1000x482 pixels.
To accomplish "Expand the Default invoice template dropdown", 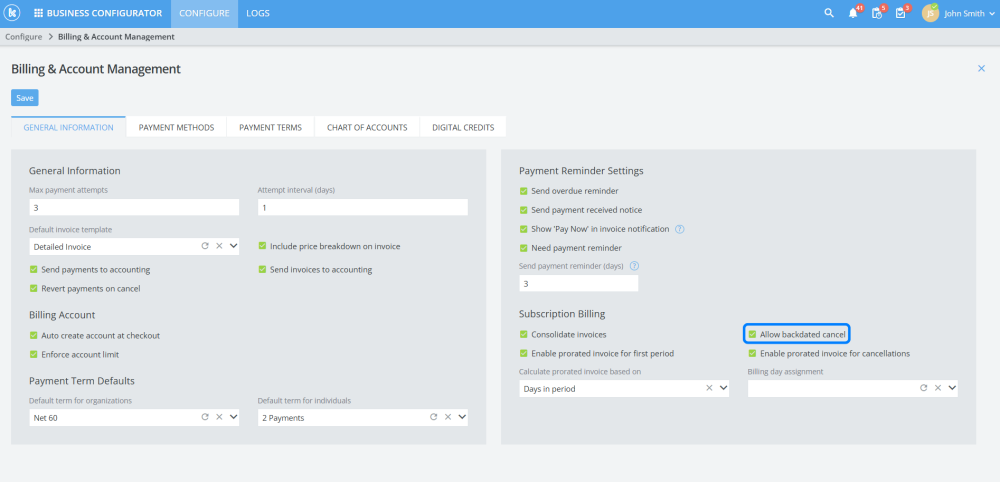I will (x=233, y=245).
